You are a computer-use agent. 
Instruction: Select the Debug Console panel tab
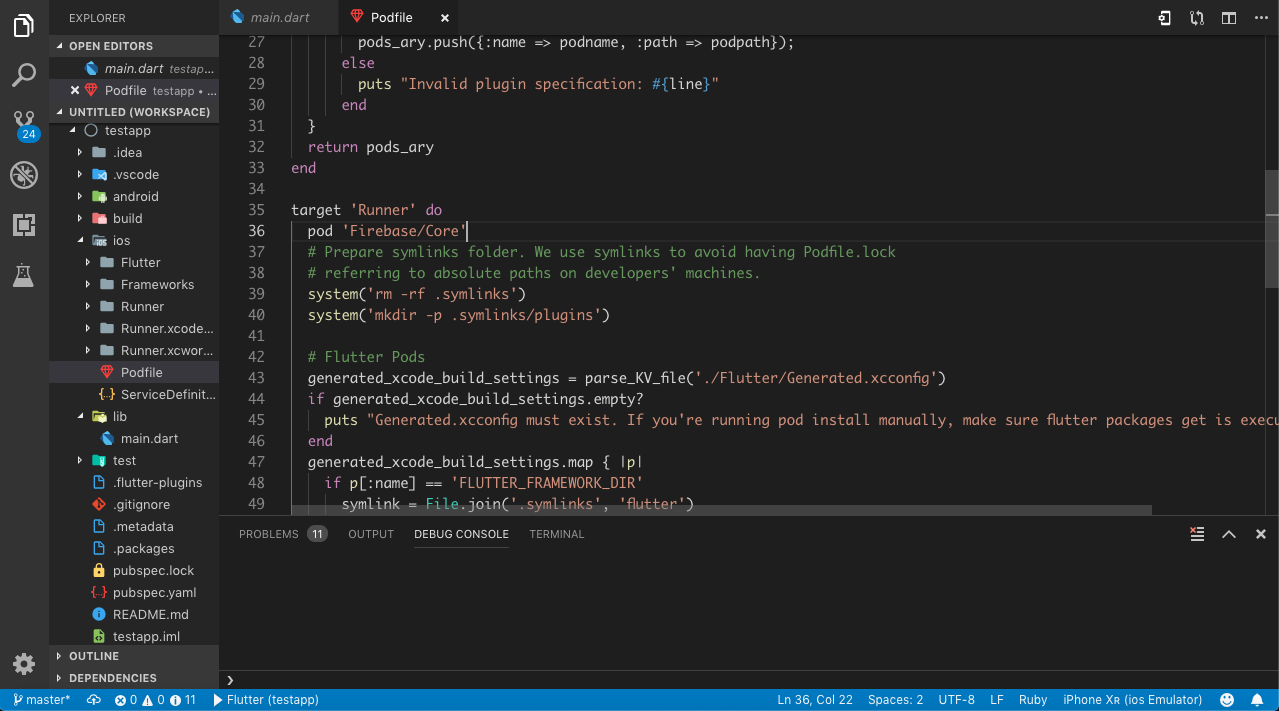pos(461,534)
